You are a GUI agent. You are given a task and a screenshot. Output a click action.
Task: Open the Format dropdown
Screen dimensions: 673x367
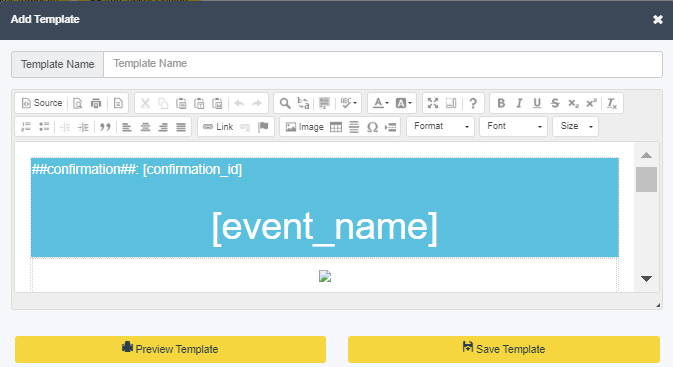440,126
